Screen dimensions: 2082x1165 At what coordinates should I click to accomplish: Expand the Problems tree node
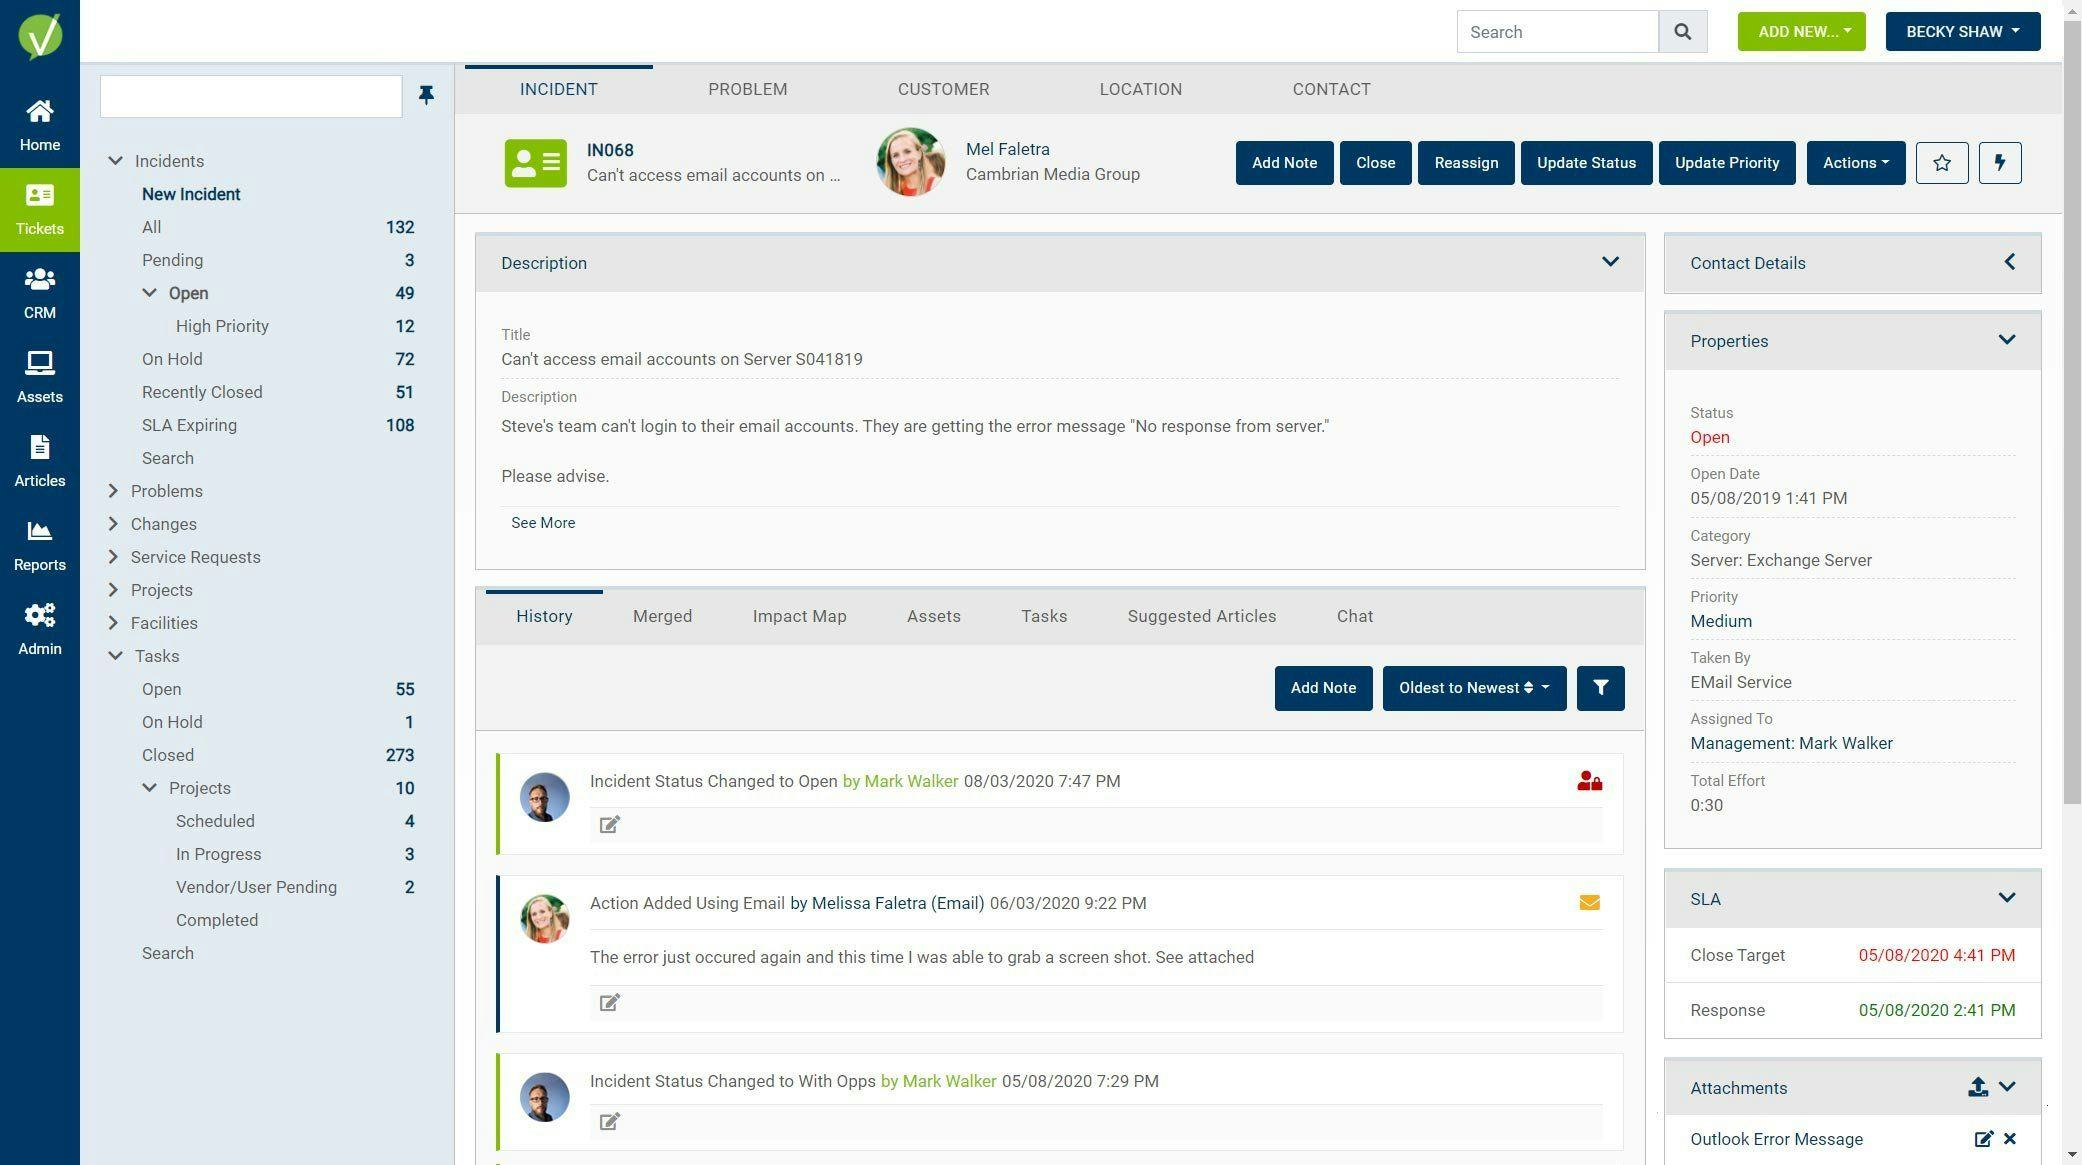pyautogui.click(x=113, y=491)
